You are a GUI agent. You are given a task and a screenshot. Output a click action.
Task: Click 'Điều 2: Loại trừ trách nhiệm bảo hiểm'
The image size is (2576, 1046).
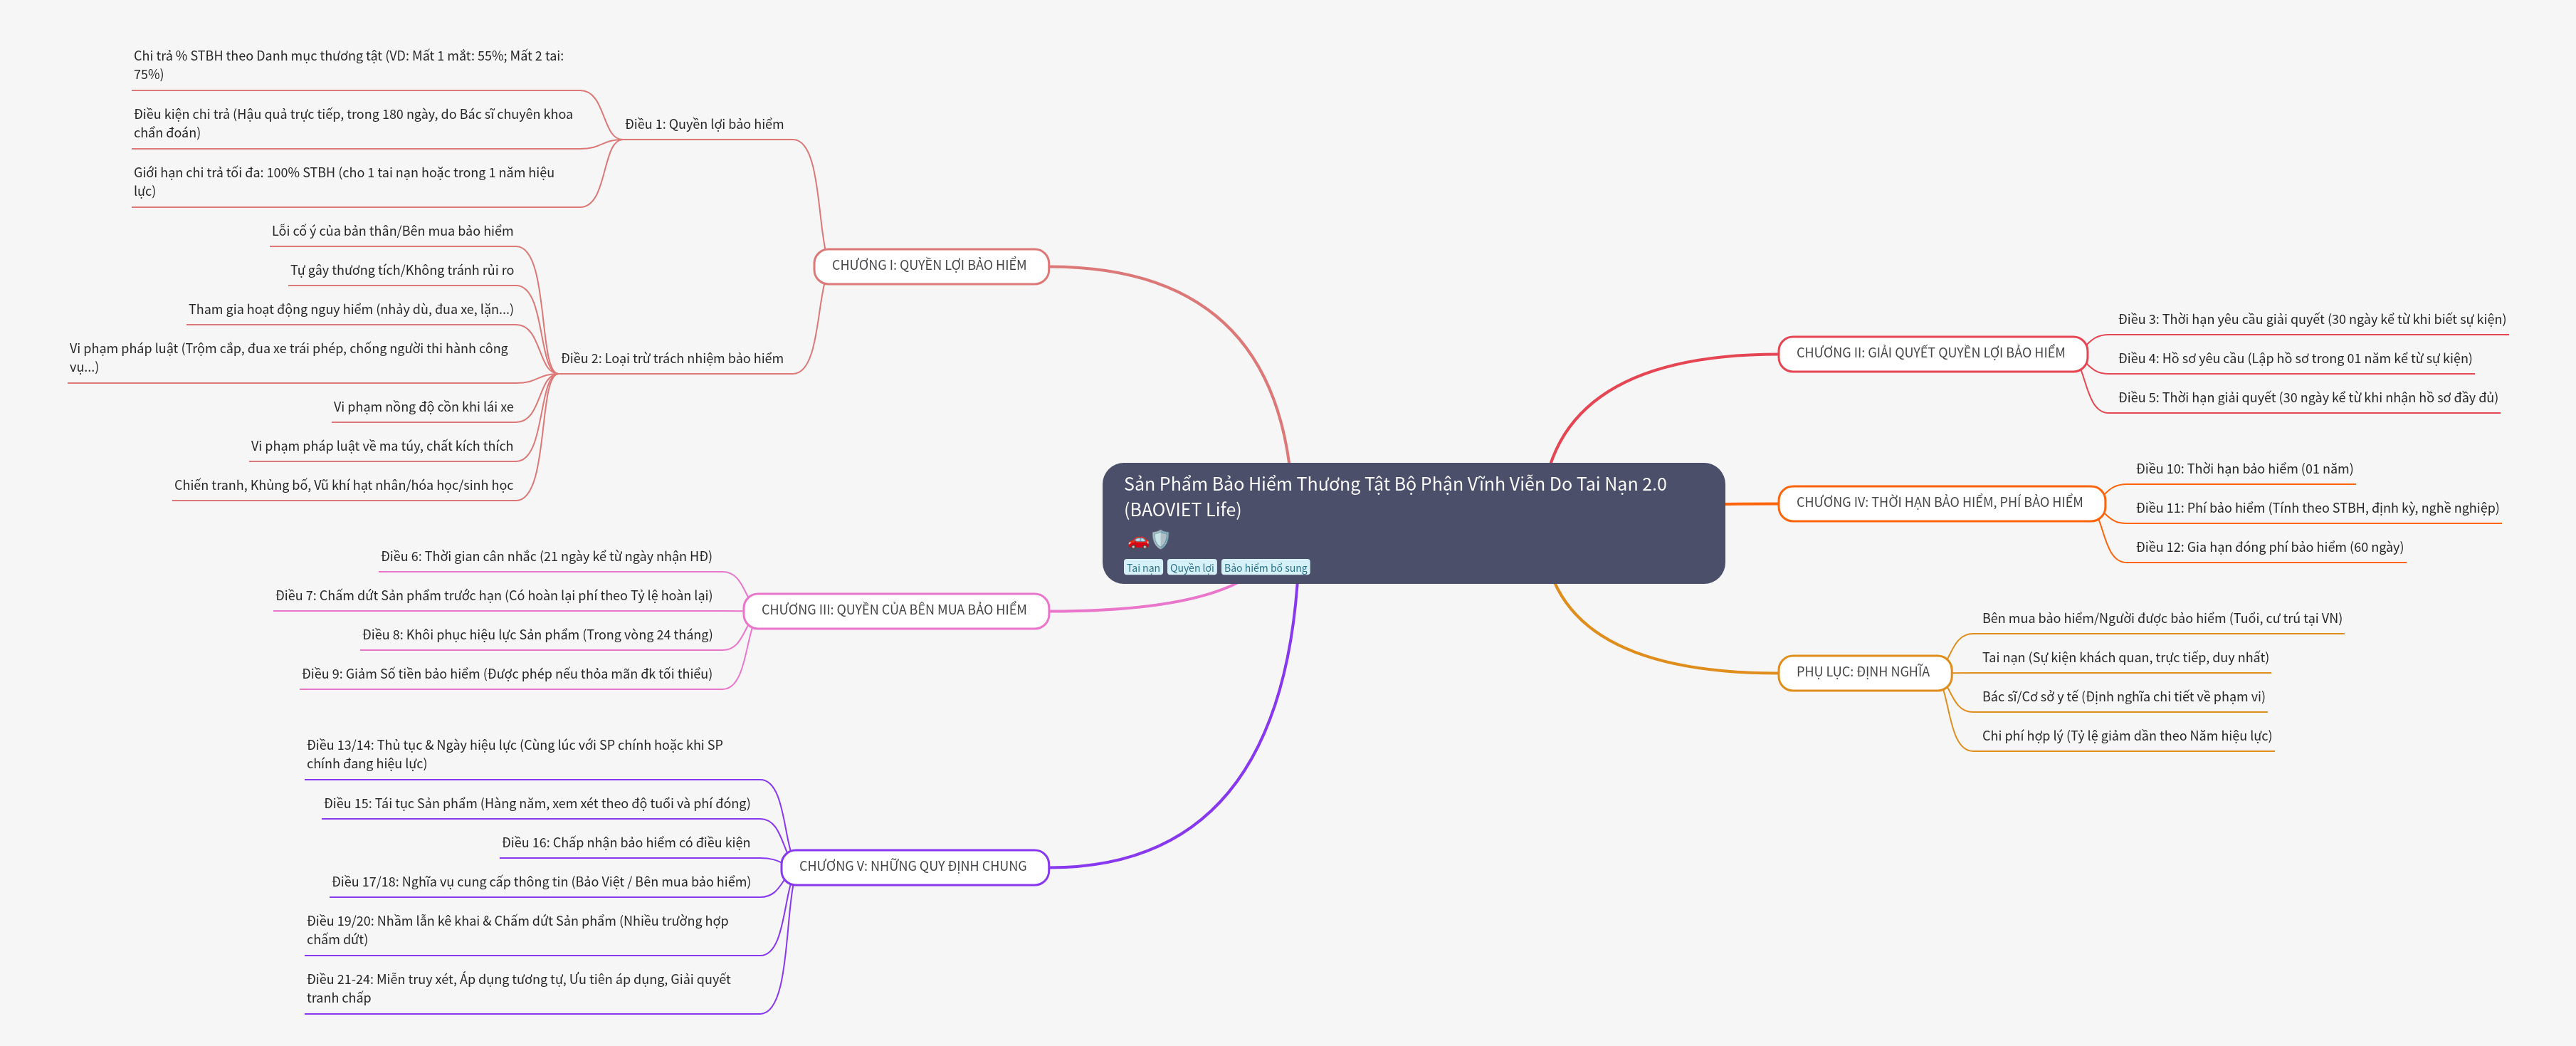[x=672, y=359]
